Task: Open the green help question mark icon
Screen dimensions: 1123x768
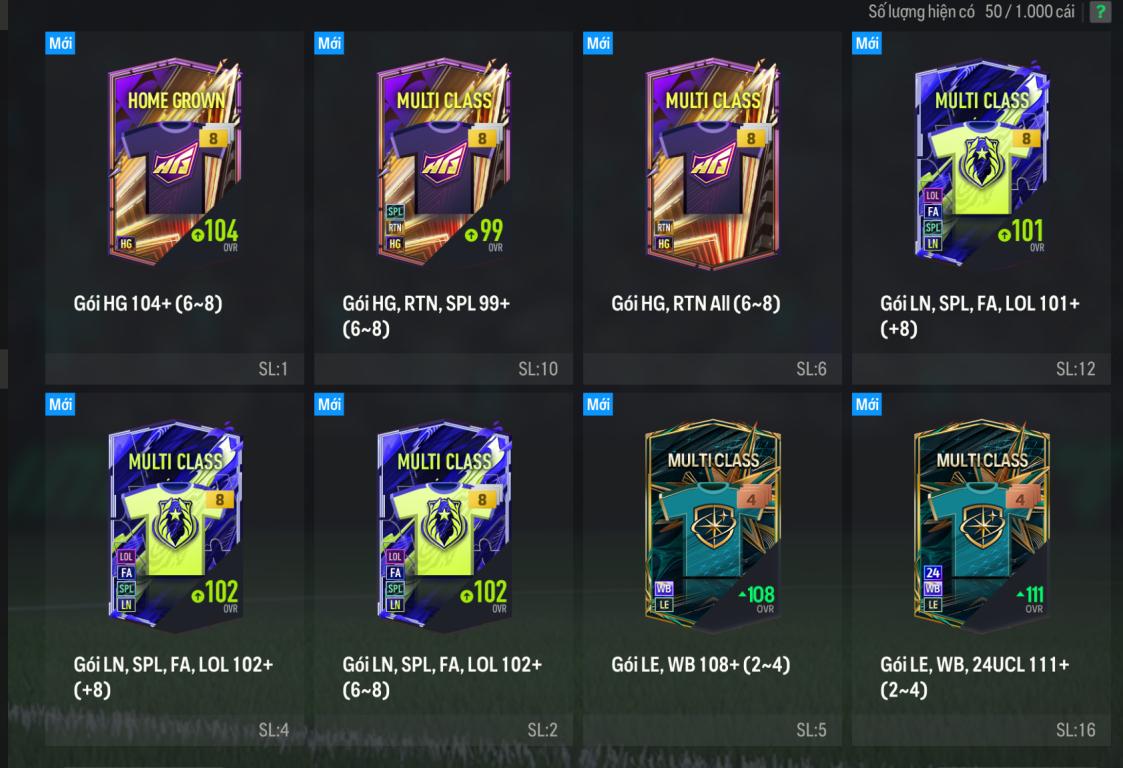Action: click(1099, 11)
